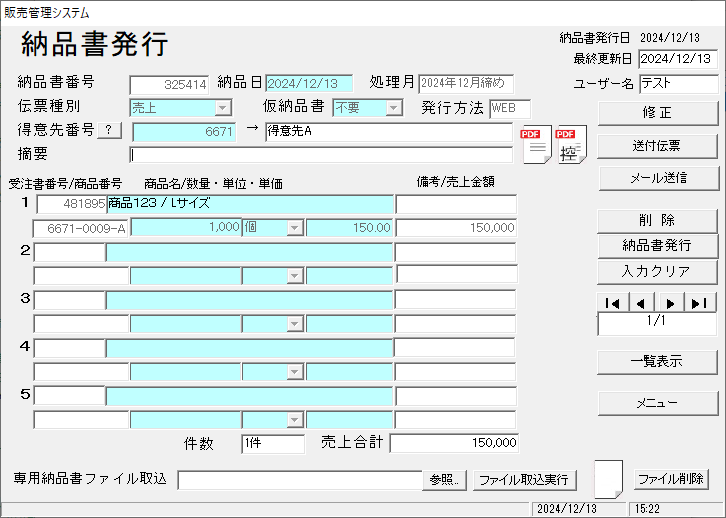Return to the メニュー
The height and width of the screenshot is (518, 726).
[658, 403]
